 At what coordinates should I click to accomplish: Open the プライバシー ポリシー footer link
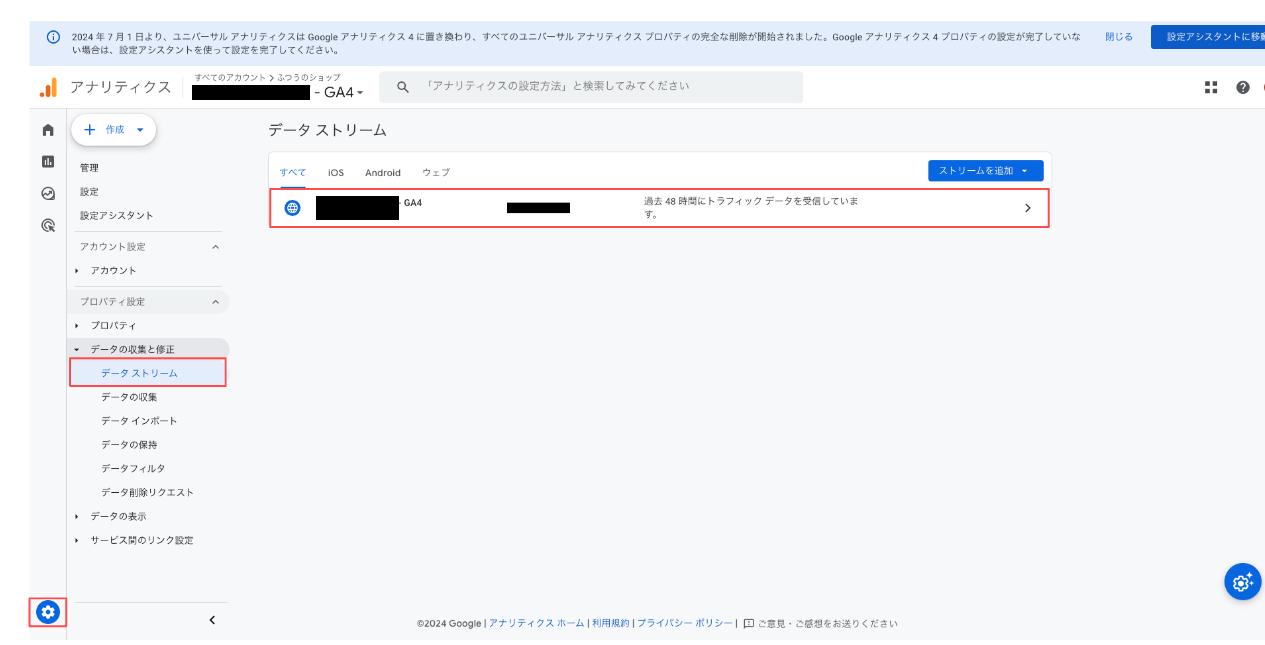(685, 623)
